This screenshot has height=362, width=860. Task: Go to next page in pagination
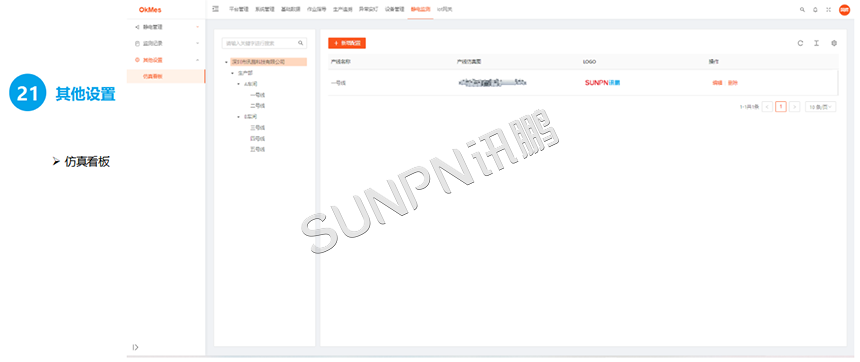pyautogui.click(x=795, y=107)
